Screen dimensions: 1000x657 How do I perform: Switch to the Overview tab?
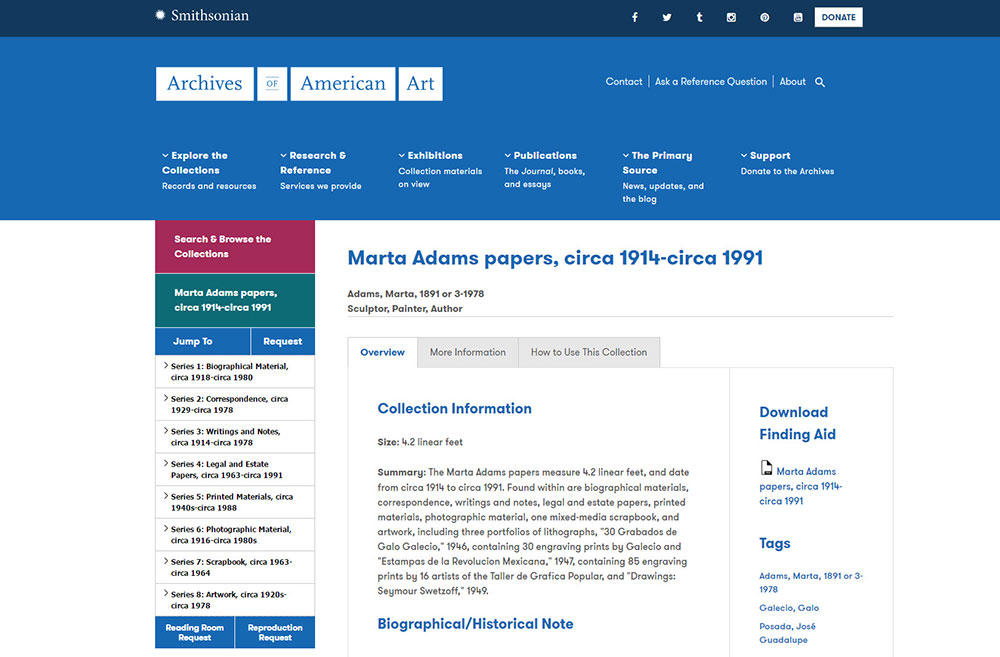click(383, 352)
